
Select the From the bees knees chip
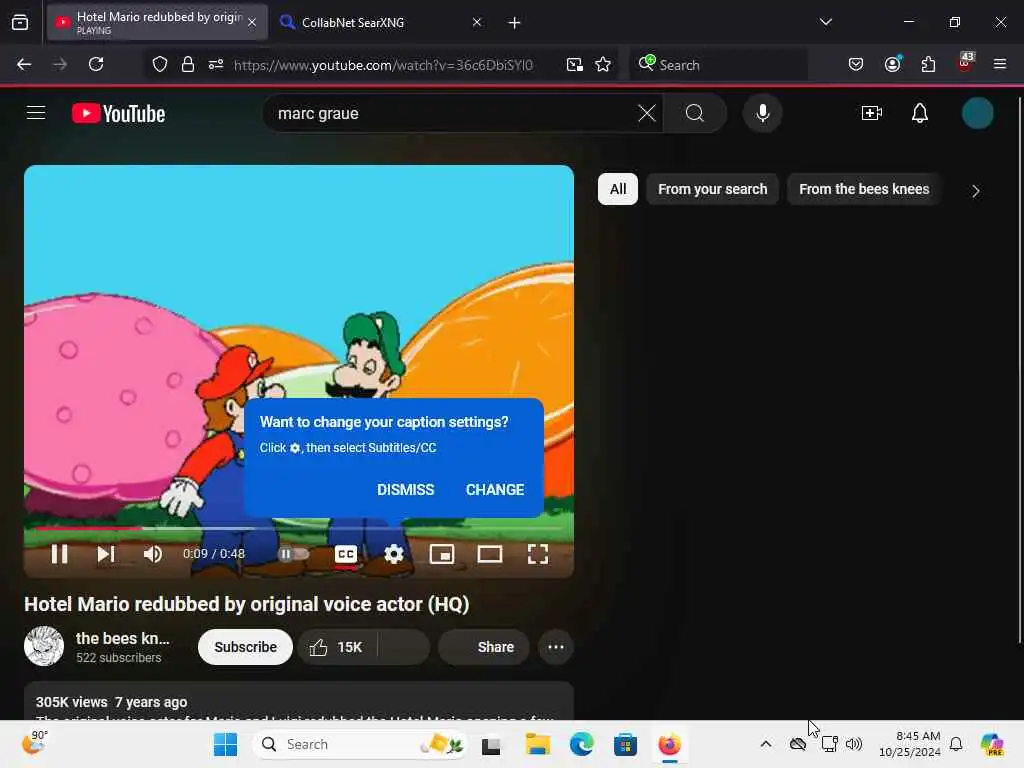863,189
